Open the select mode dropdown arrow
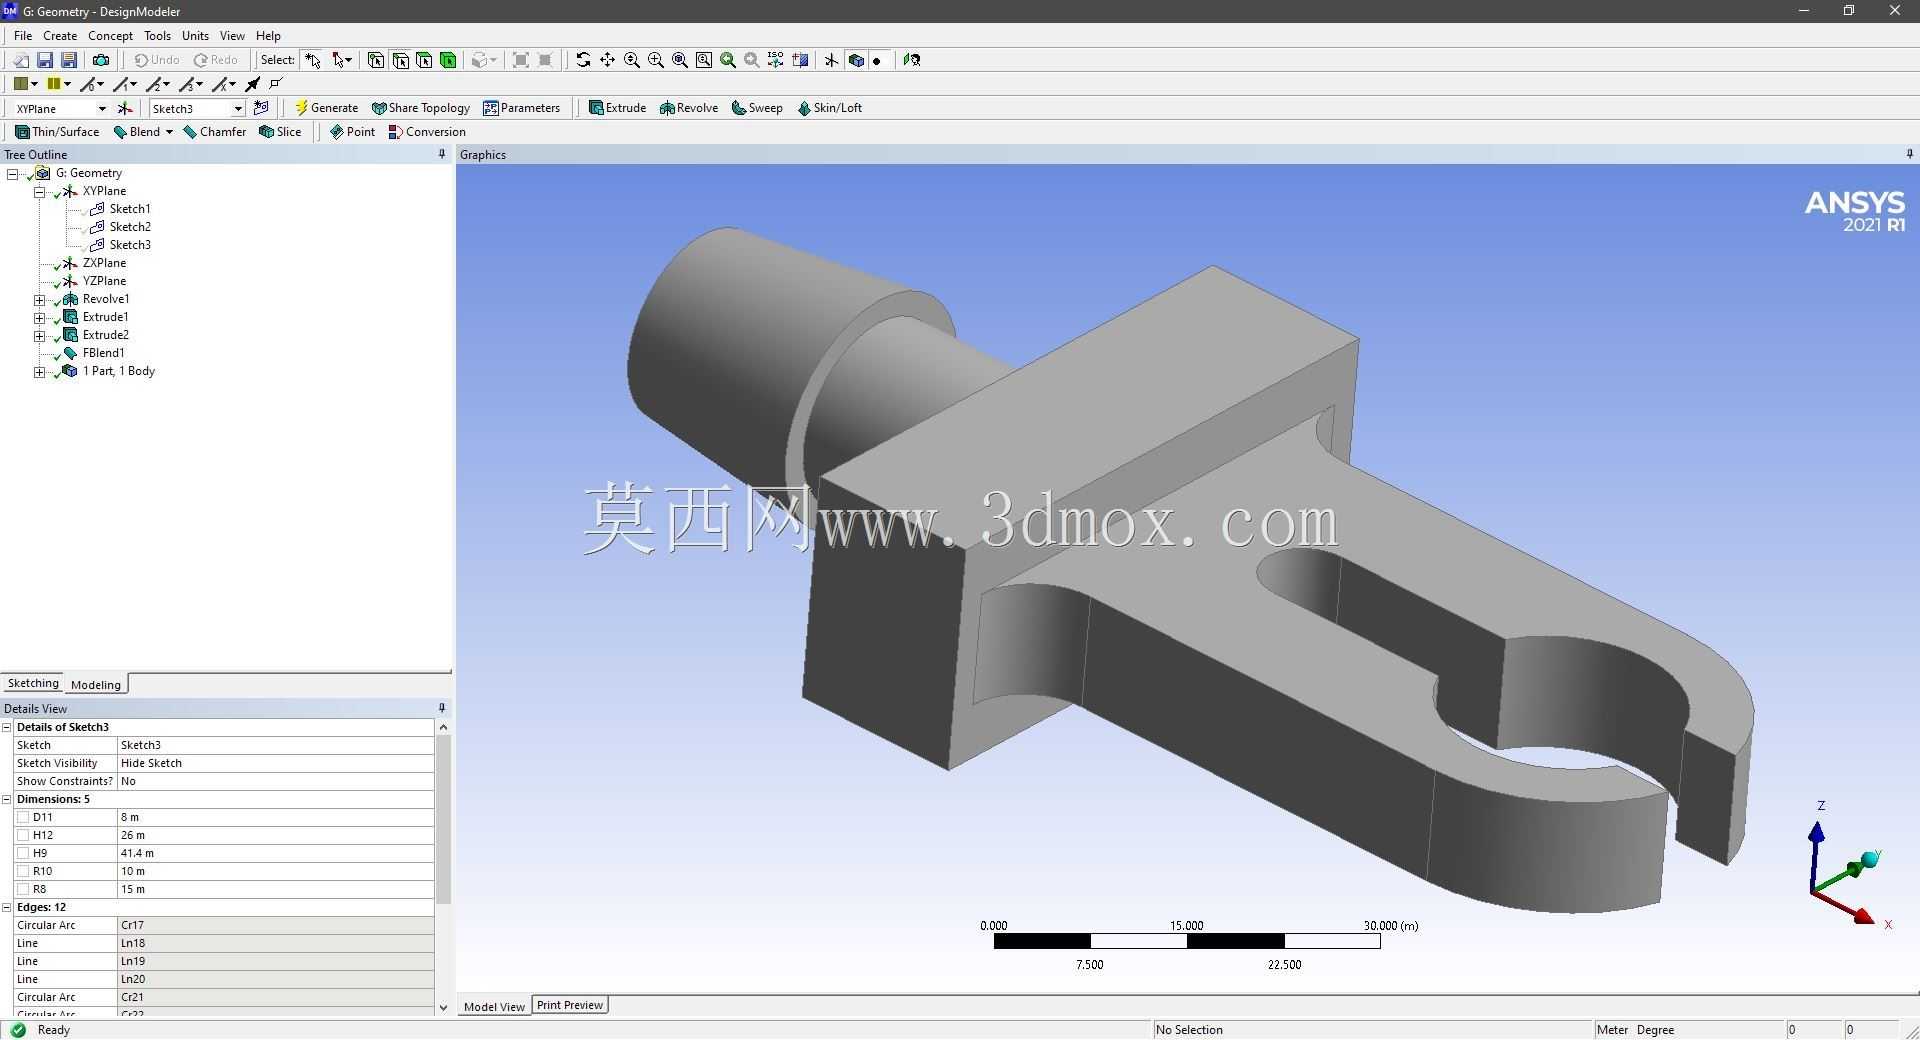 point(348,60)
